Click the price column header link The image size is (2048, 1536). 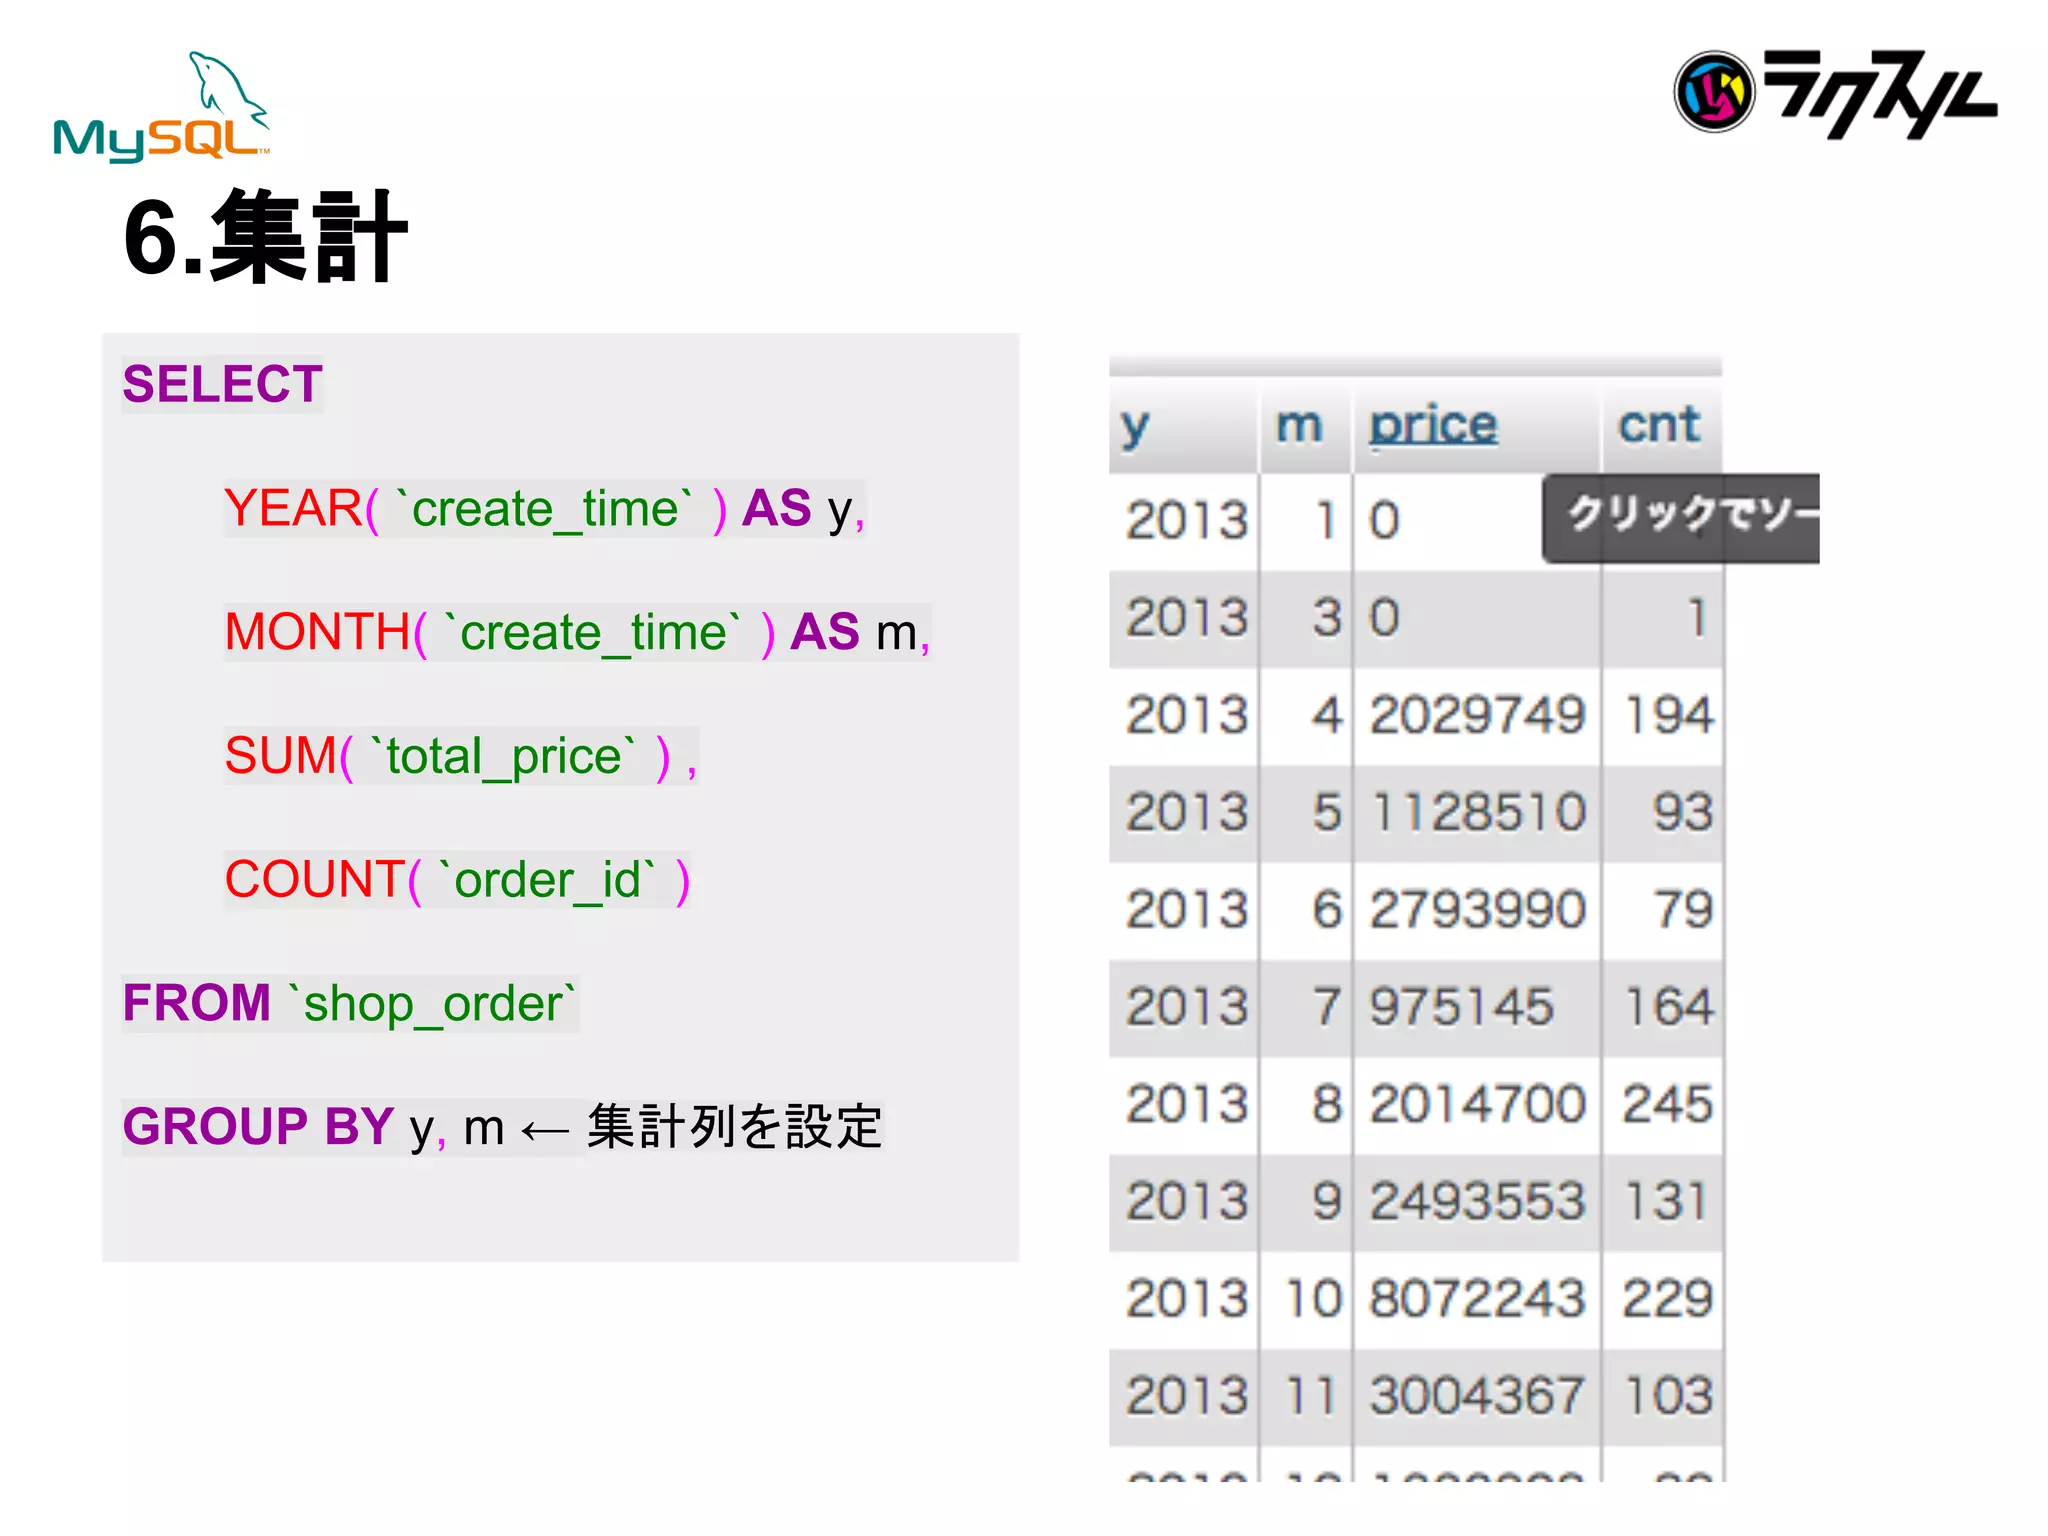pos(1433,426)
